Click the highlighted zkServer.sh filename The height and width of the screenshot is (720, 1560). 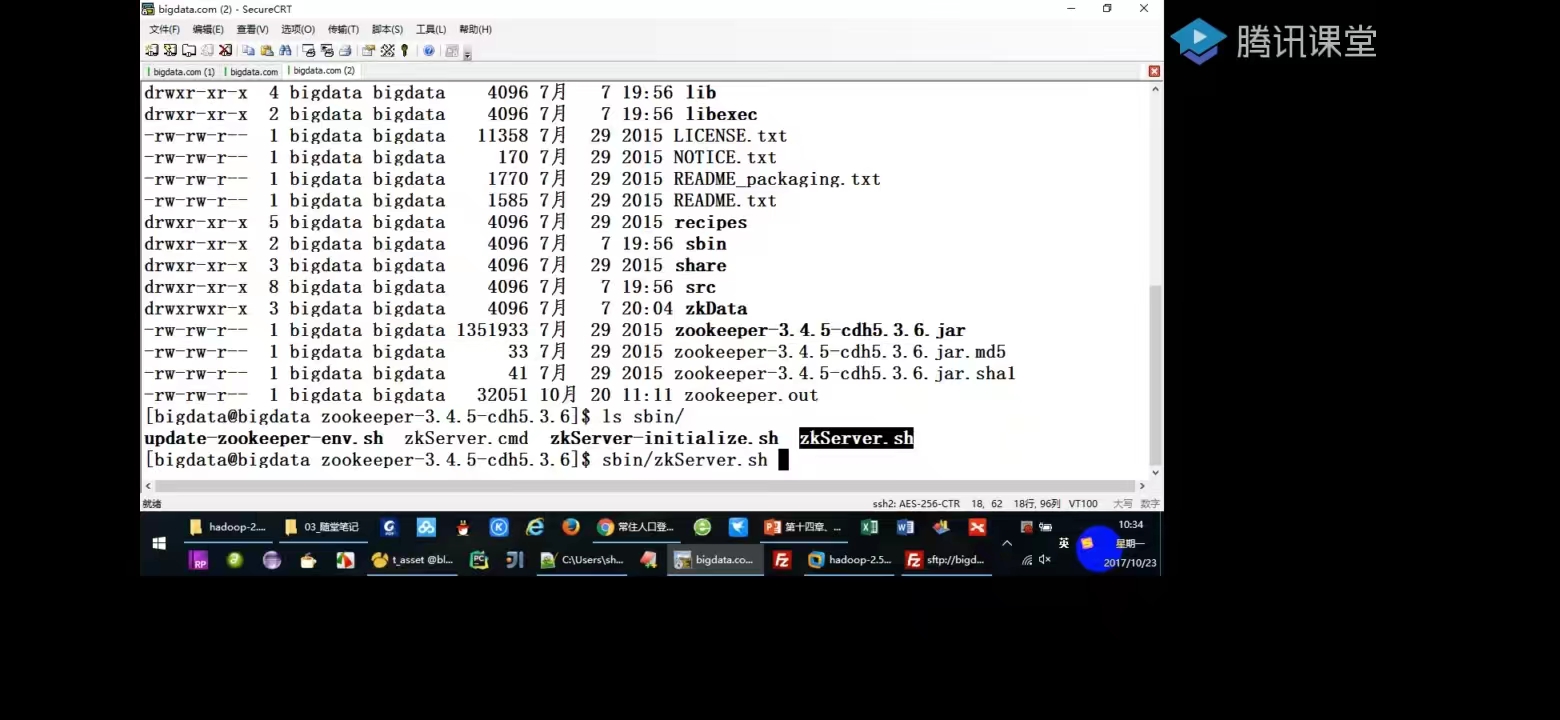point(856,438)
